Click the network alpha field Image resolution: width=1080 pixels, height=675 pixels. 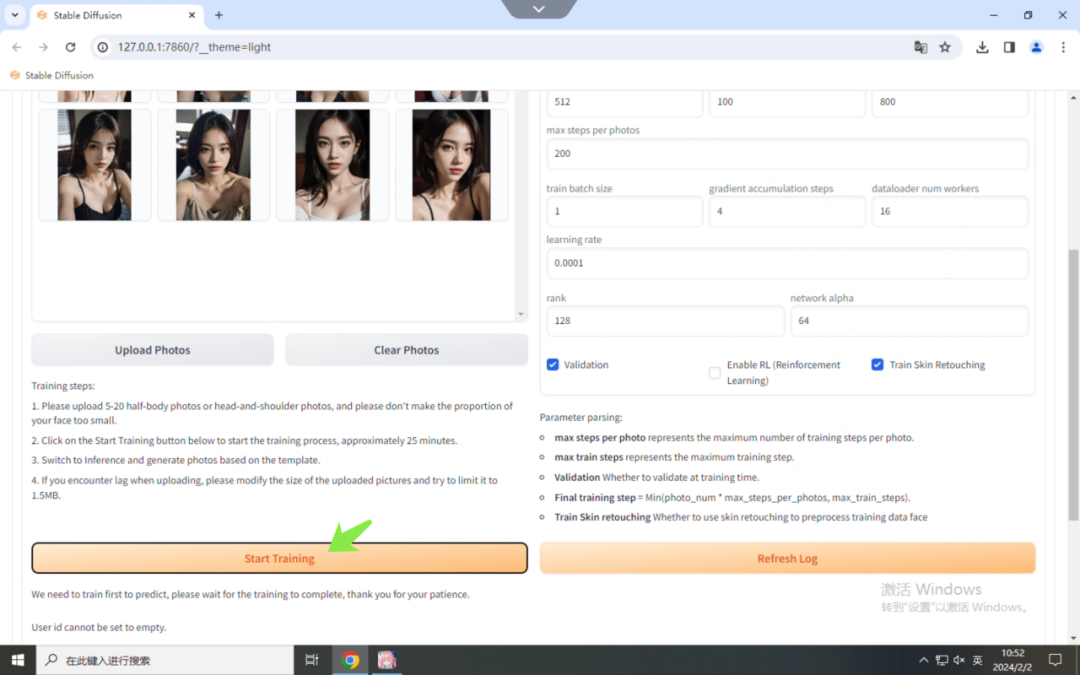pos(909,320)
